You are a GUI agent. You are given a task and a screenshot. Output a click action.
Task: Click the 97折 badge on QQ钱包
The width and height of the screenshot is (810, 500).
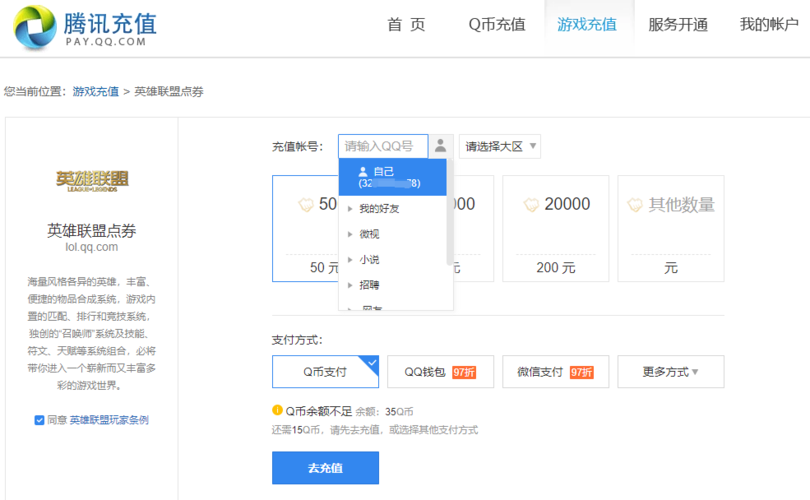tap(464, 372)
